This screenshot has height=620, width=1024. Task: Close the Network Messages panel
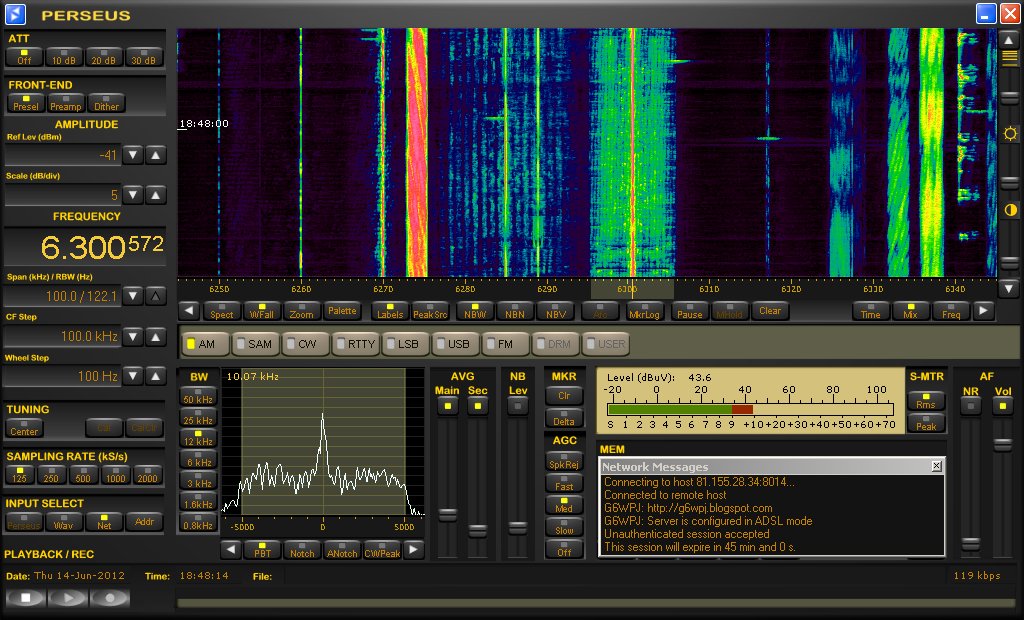[936, 466]
